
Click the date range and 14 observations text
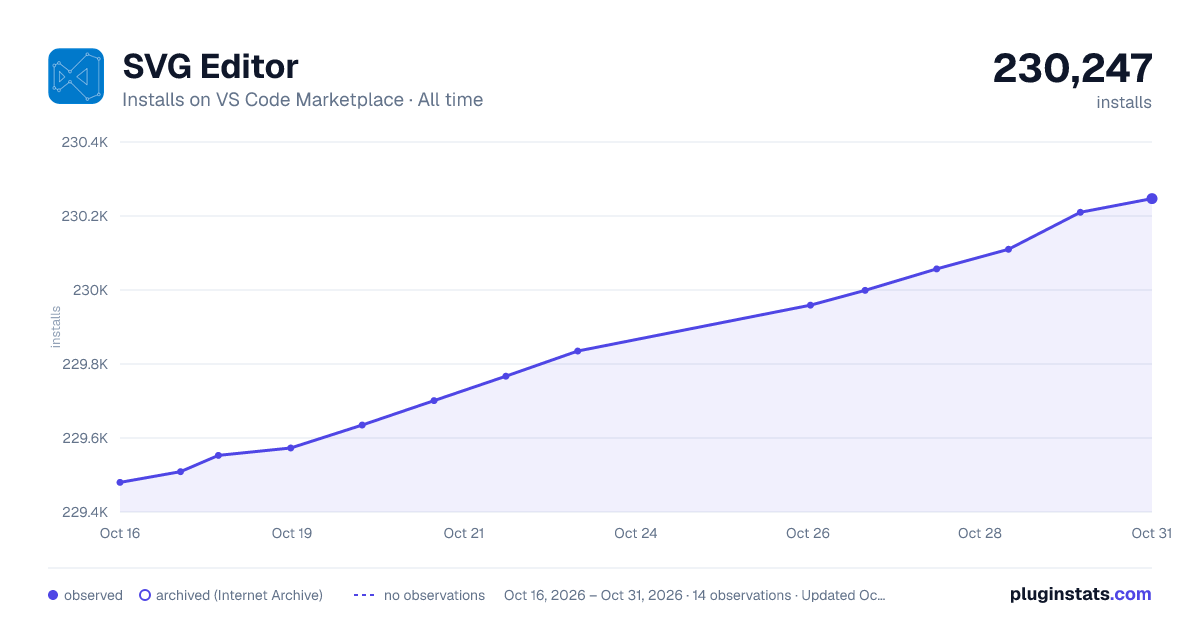[x=695, y=595]
